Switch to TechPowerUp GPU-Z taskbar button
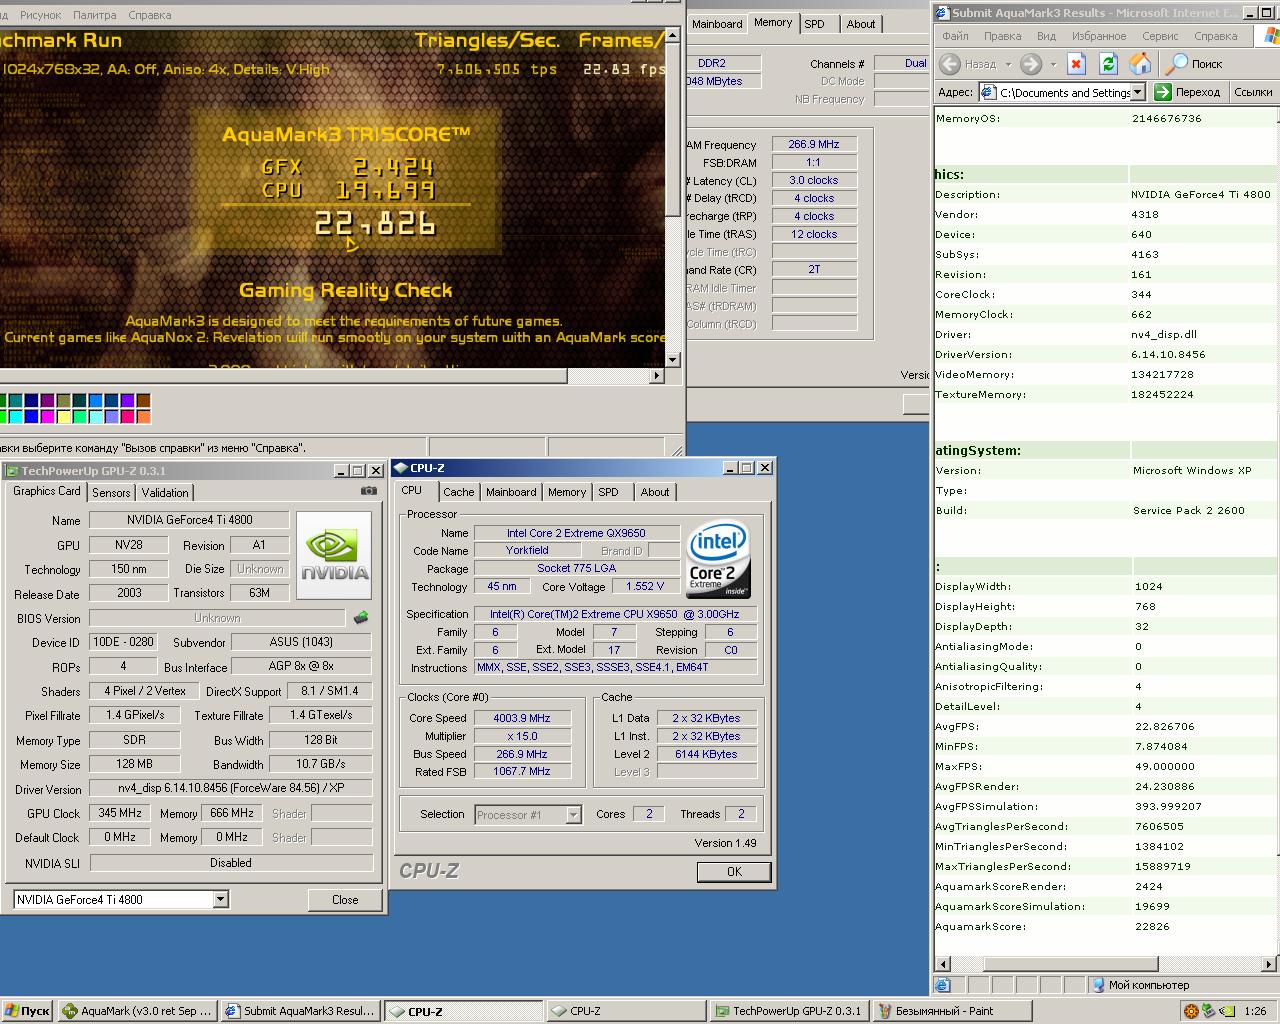Screen dimensions: 1280x1024 coord(788,1011)
